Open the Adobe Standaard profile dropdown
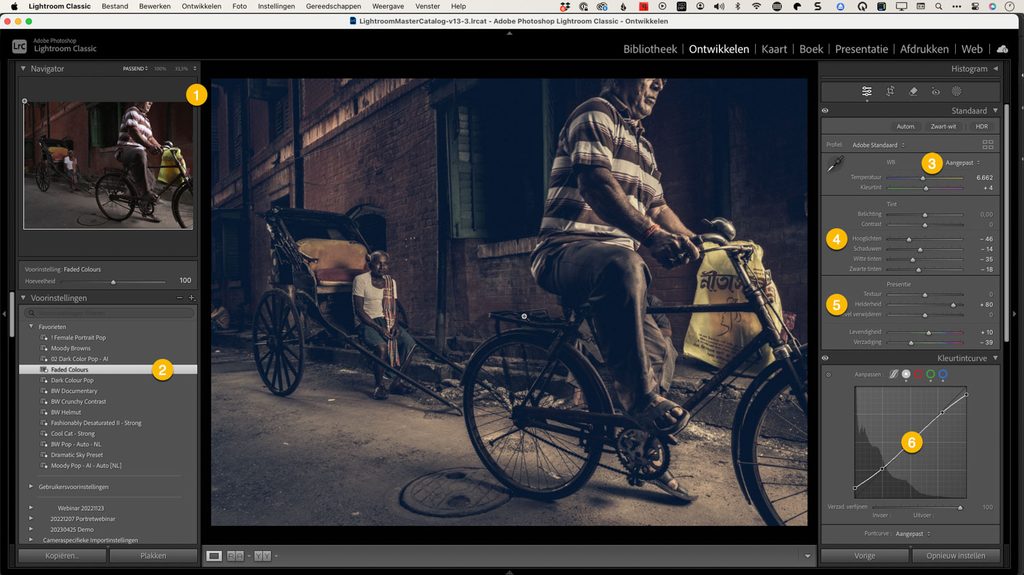The image size is (1024, 575). coord(878,145)
